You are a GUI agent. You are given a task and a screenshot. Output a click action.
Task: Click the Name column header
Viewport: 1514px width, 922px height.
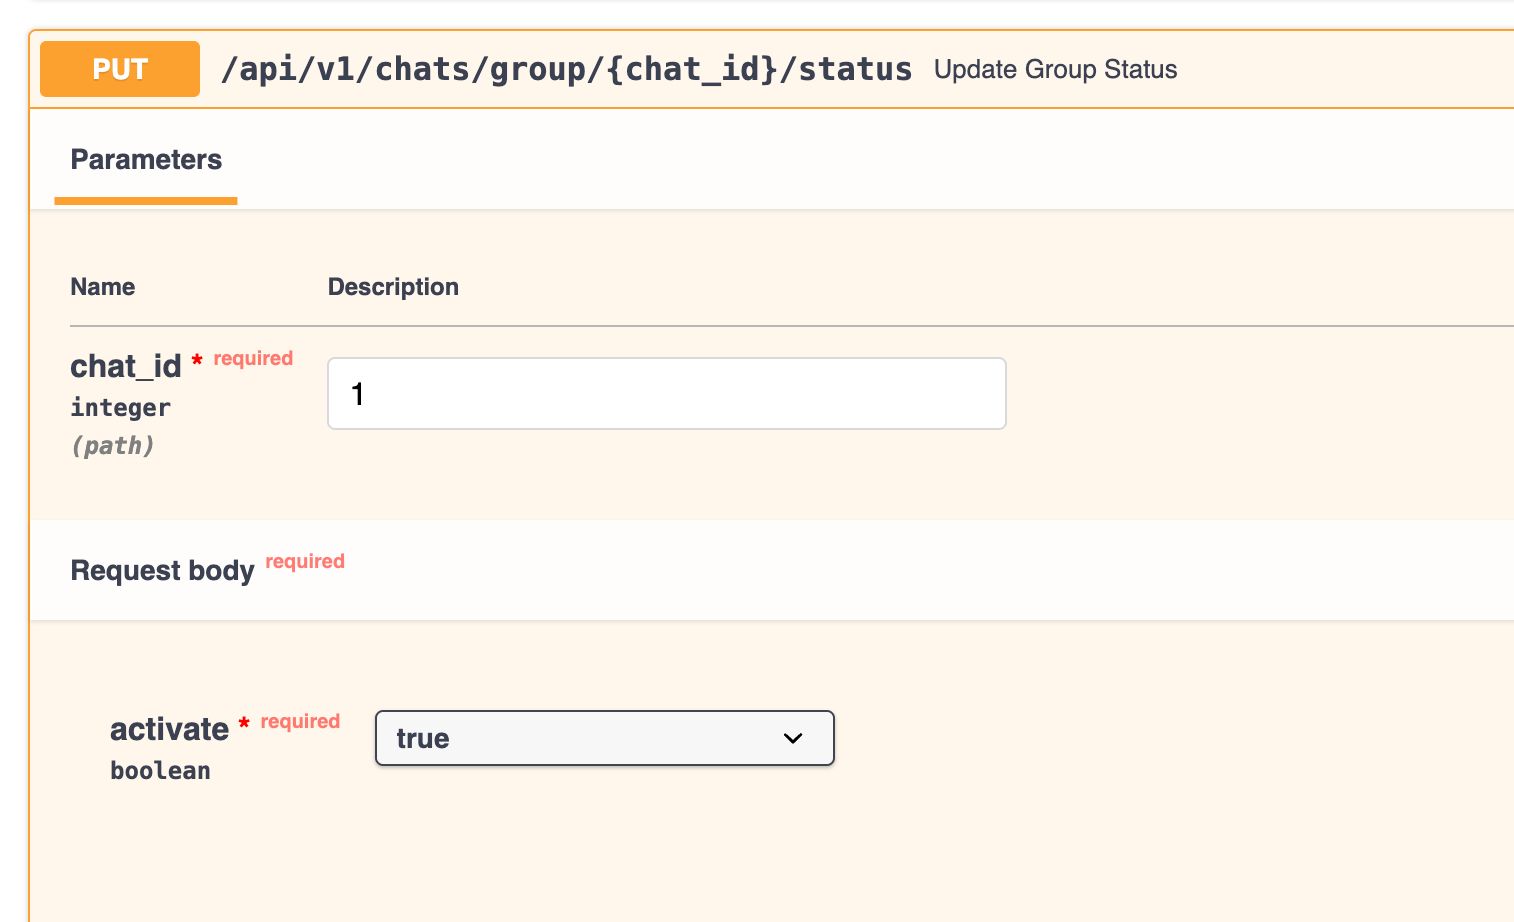[x=102, y=287]
